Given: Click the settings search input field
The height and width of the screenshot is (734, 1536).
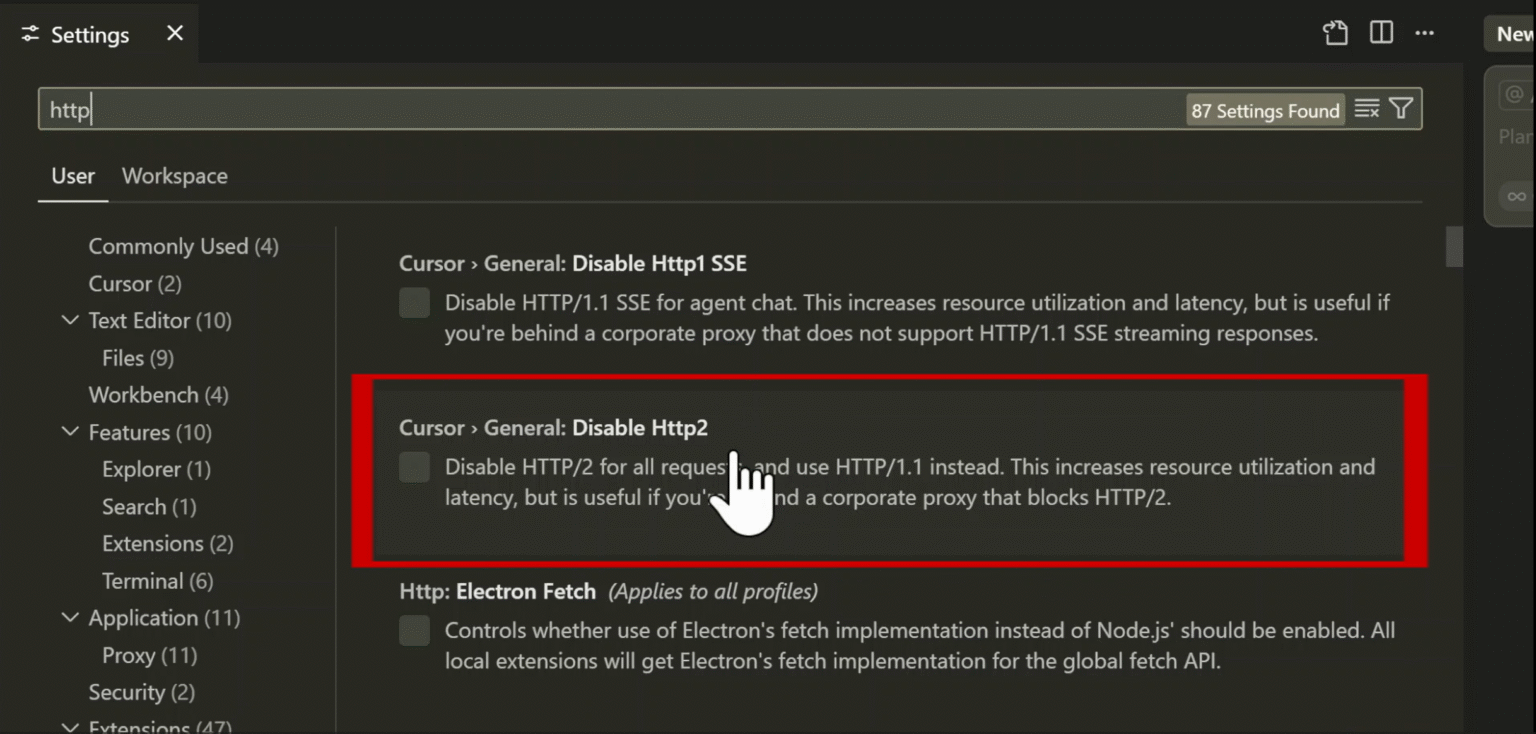Looking at the screenshot, I should [600, 109].
